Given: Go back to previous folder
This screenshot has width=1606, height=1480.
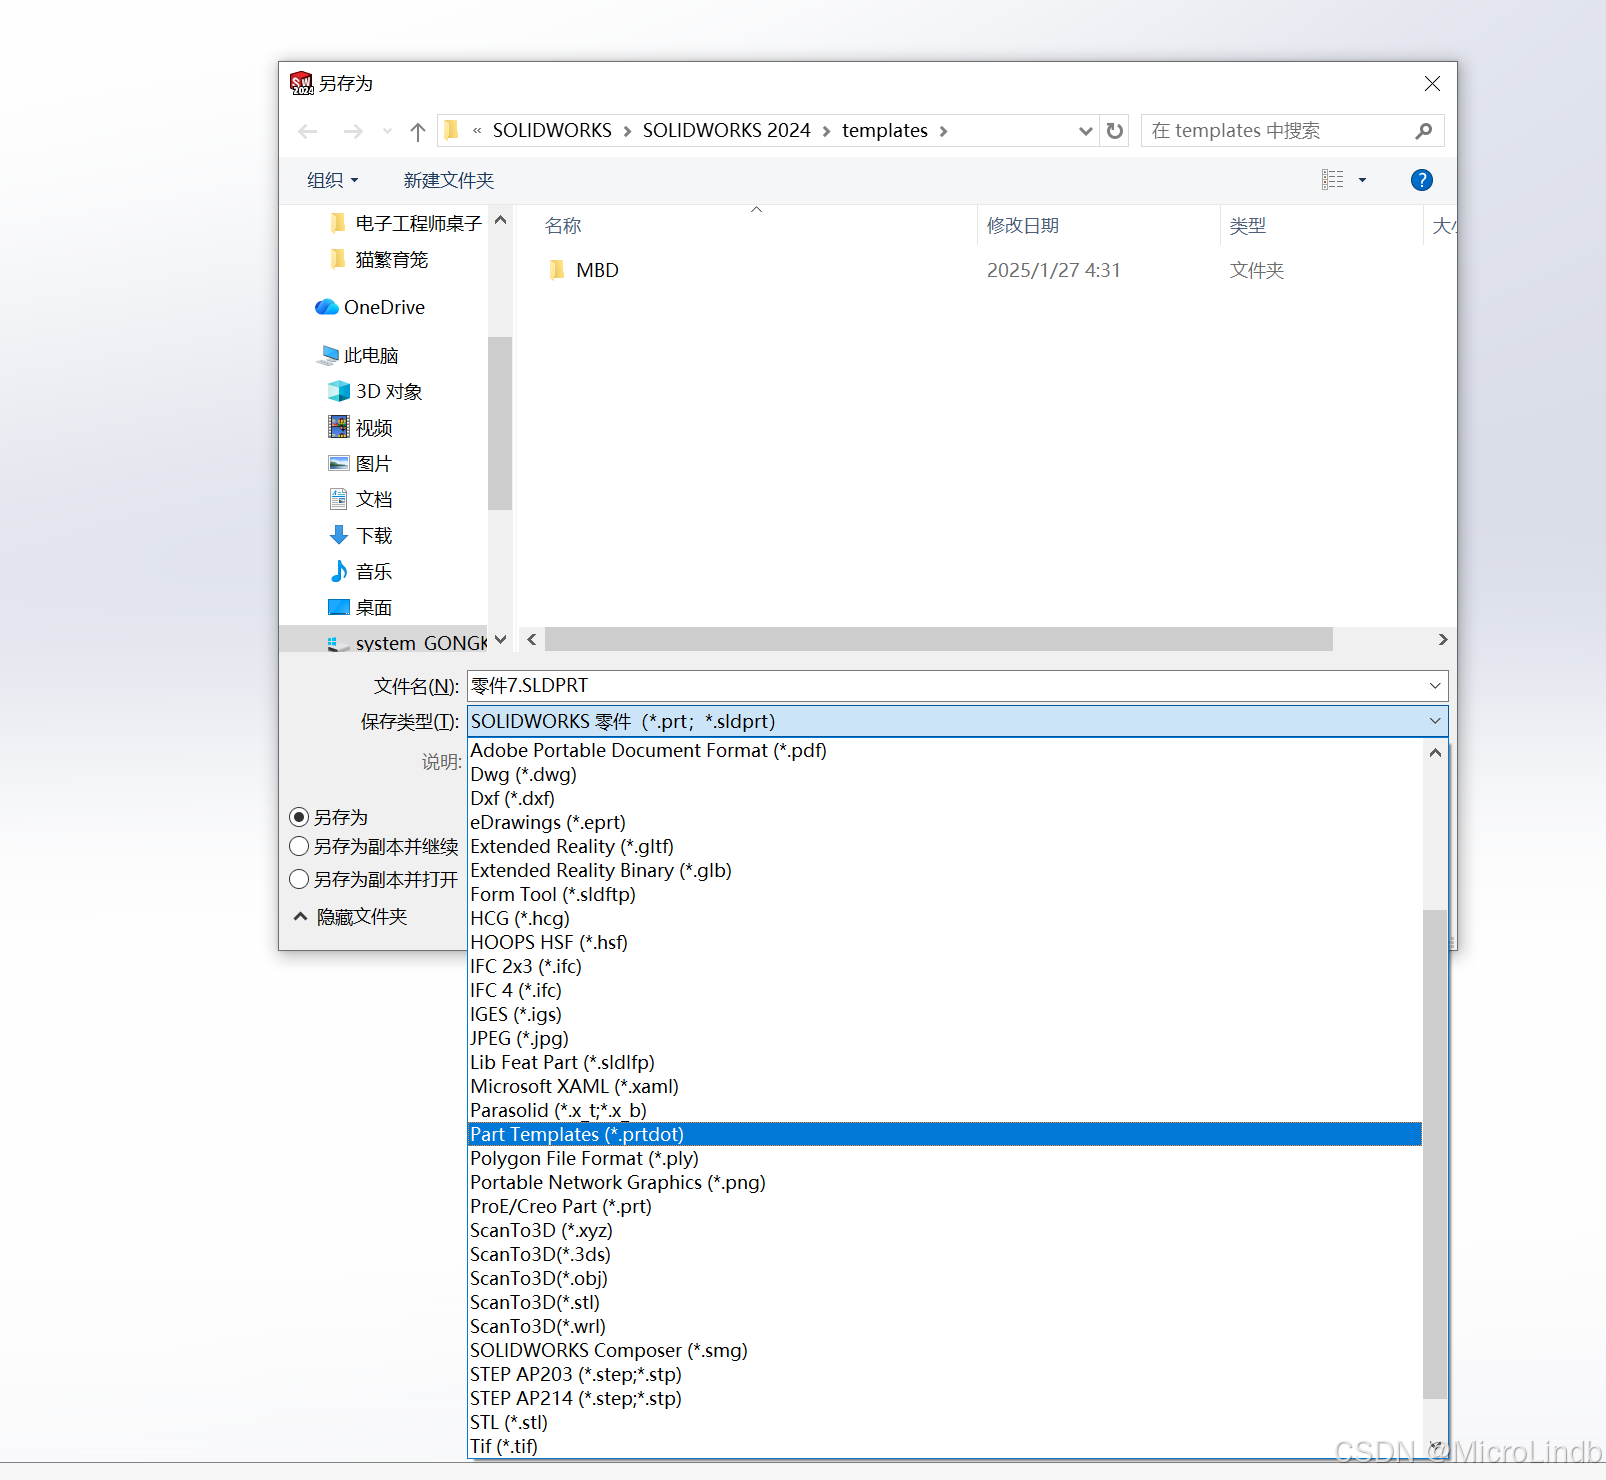Looking at the screenshot, I should coord(308,131).
